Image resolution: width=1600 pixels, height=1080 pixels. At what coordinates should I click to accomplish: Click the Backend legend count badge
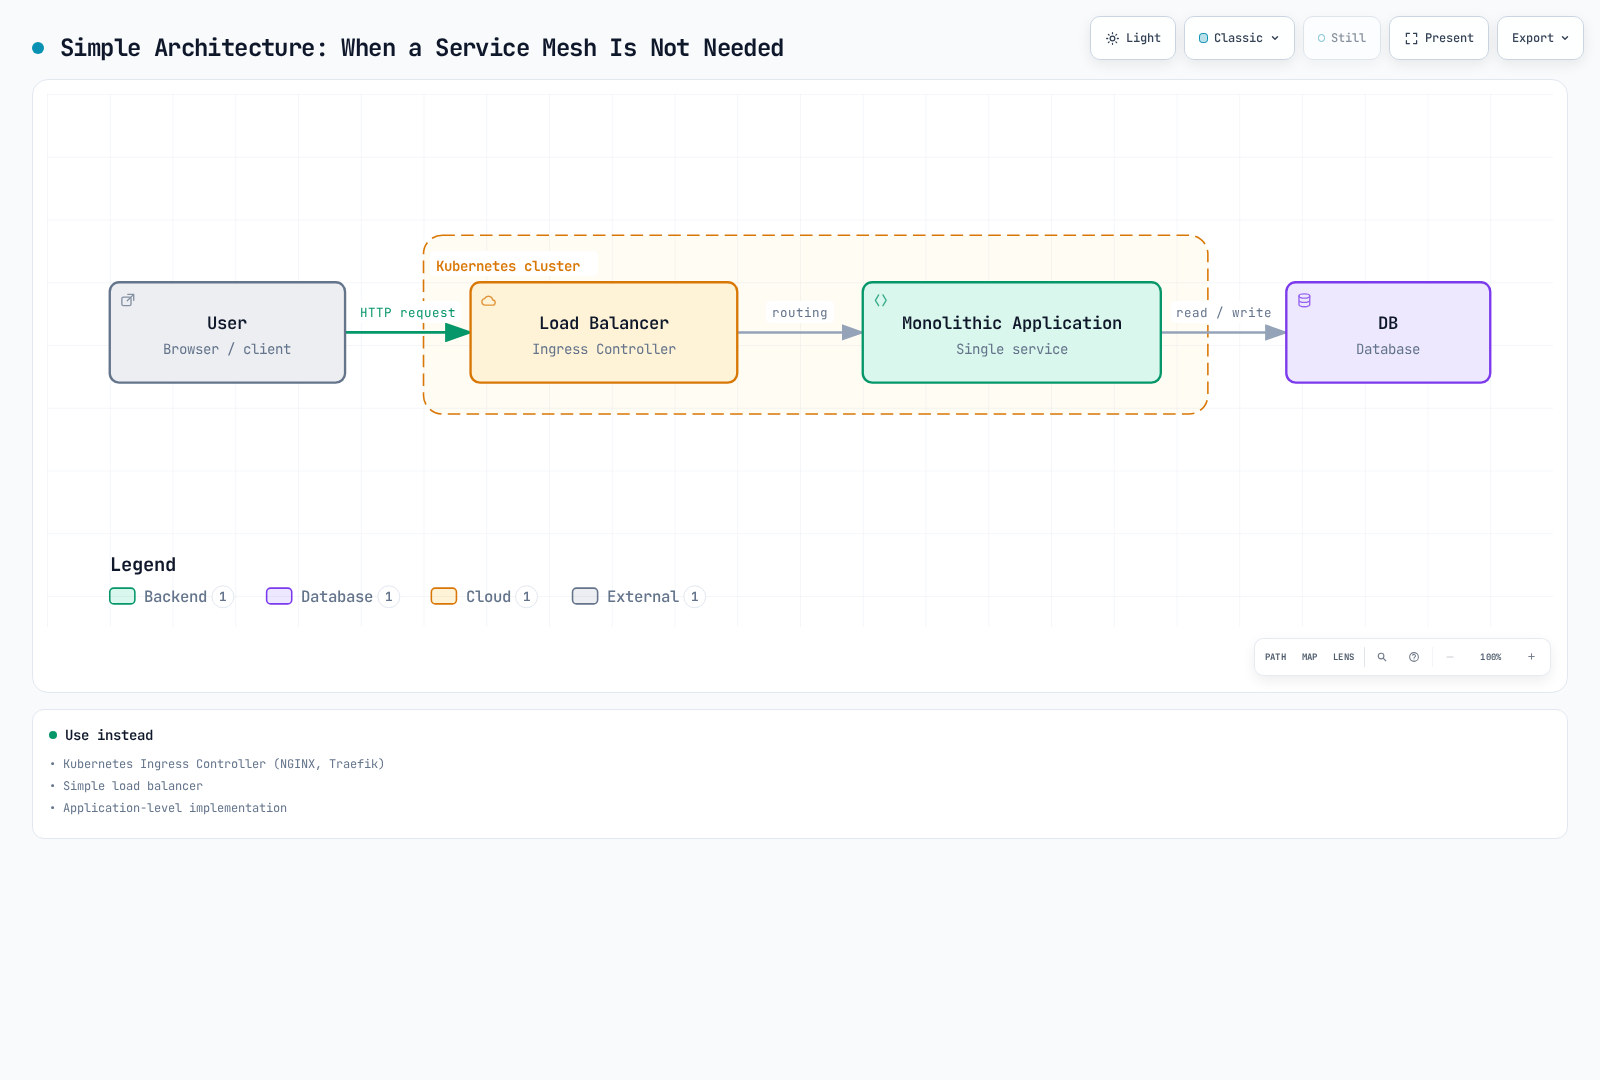click(223, 596)
